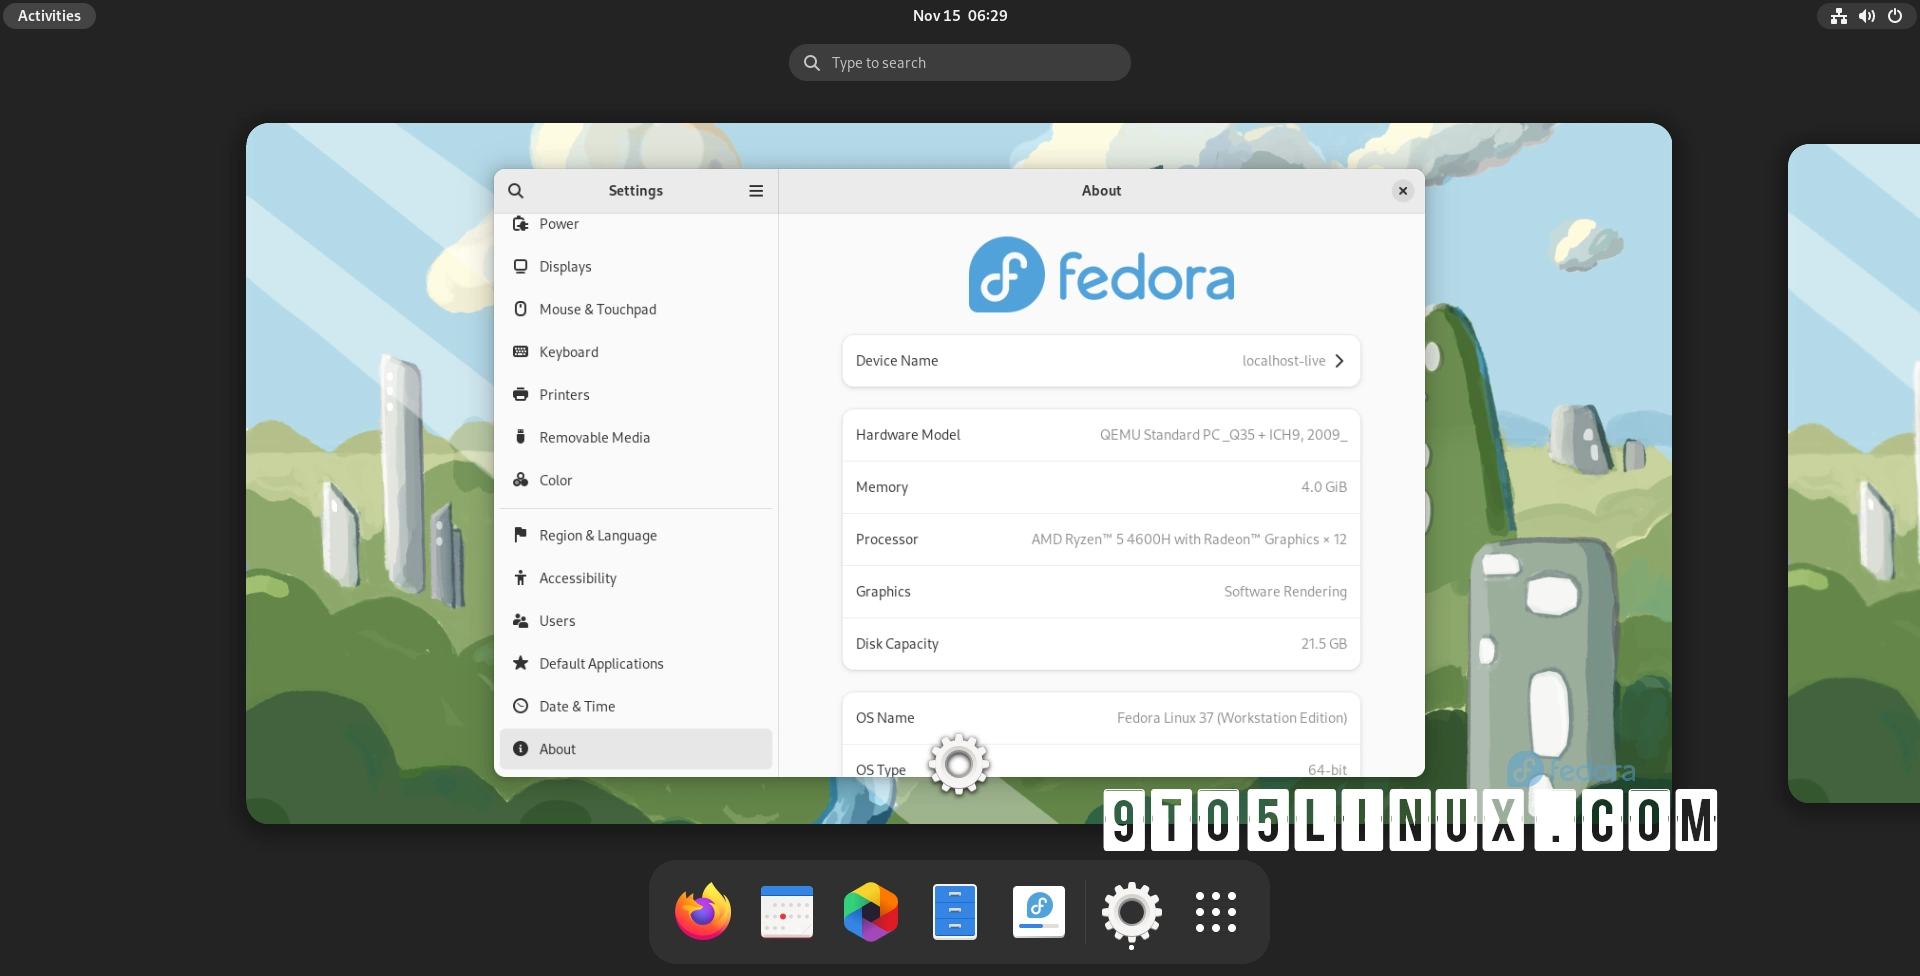Open the hamburger menu in Settings

click(x=755, y=190)
